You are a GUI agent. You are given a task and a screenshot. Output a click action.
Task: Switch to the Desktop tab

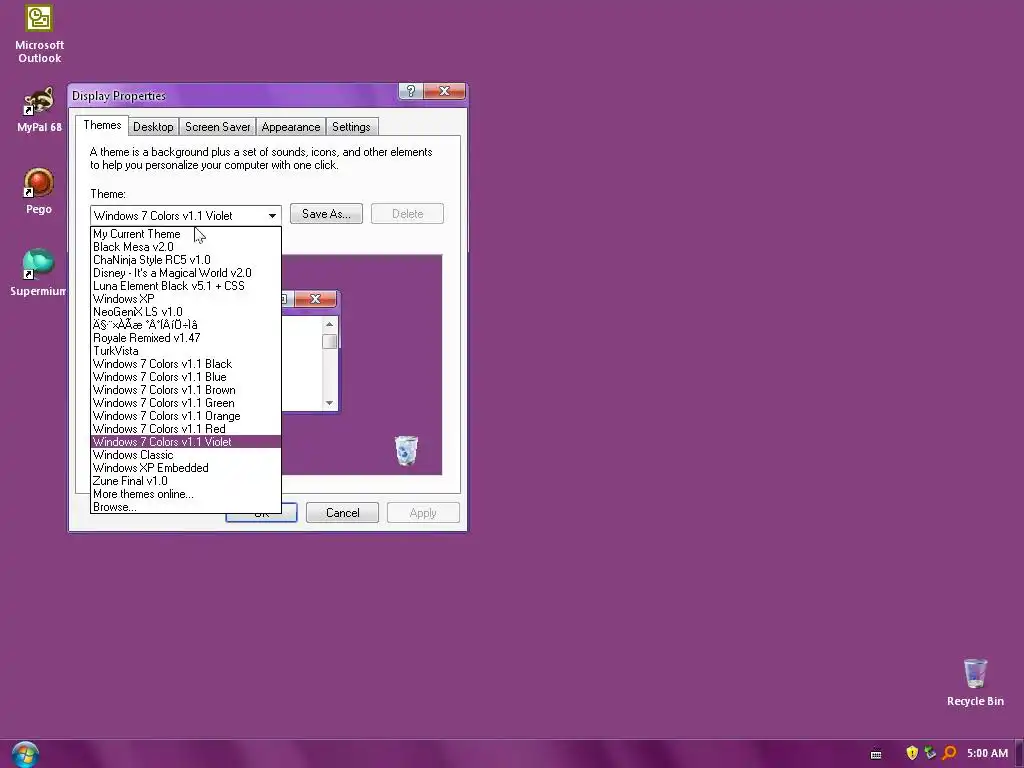pos(153,127)
